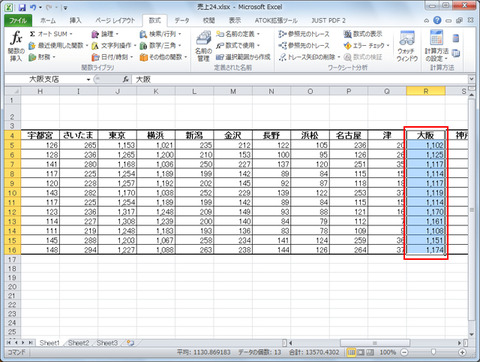
Task: Minimize the ribbon caret icon
Action: click(426, 21)
